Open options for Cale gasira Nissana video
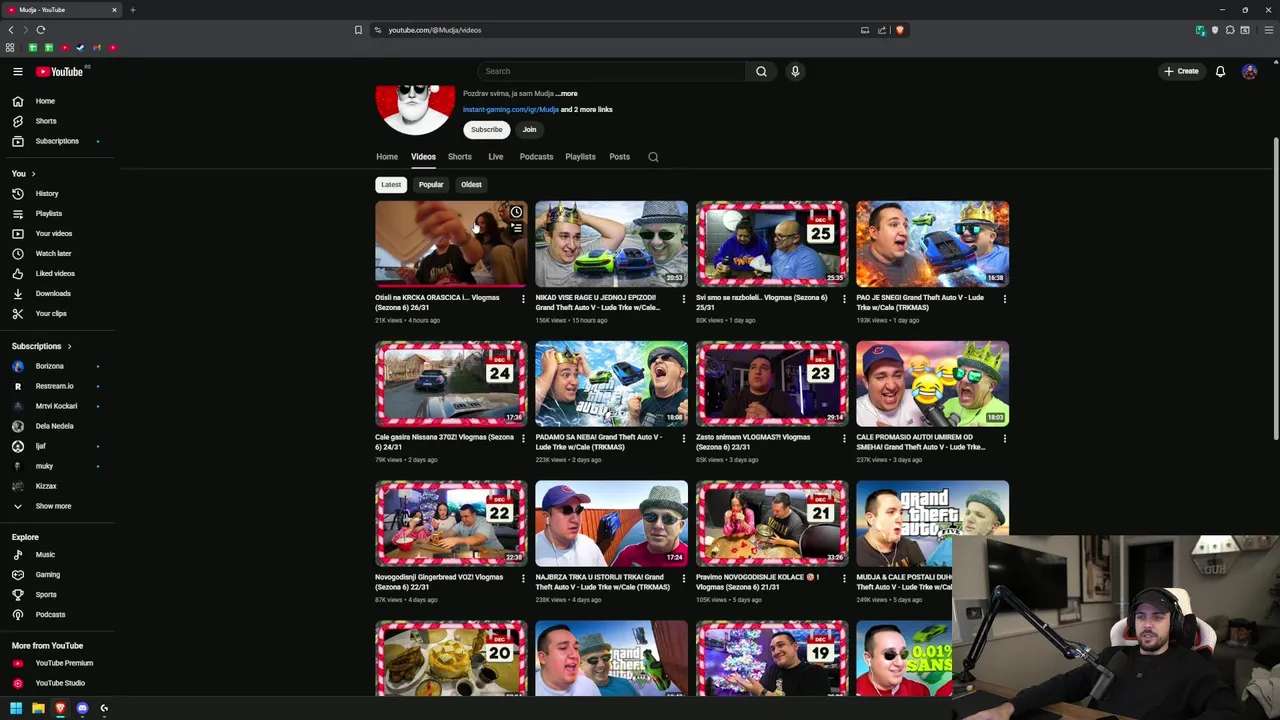The width and height of the screenshot is (1280, 720). (x=522, y=438)
